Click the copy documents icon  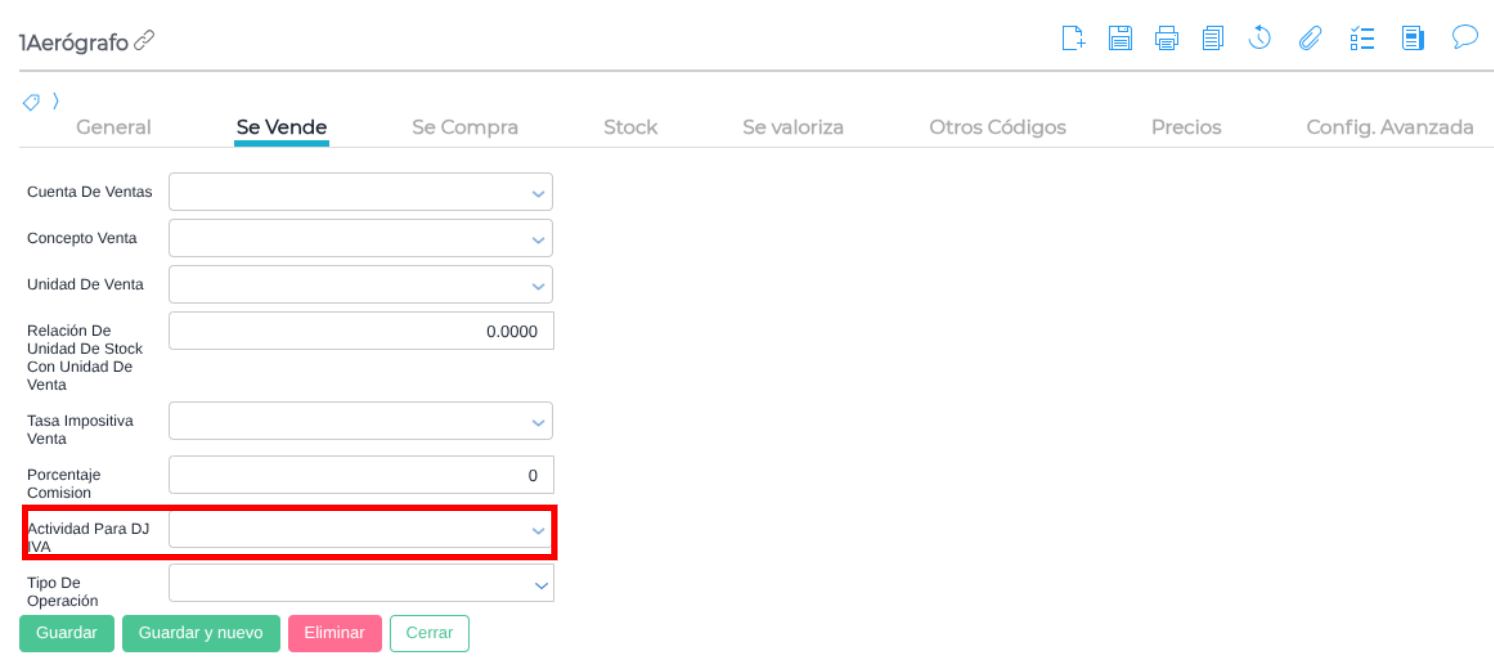pyautogui.click(x=1213, y=39)
